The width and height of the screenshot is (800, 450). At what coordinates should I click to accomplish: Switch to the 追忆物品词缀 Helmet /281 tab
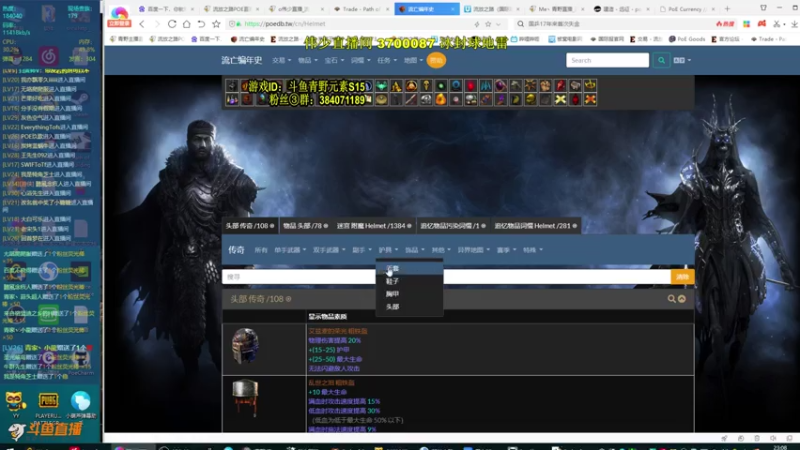[x=535, y=226]
